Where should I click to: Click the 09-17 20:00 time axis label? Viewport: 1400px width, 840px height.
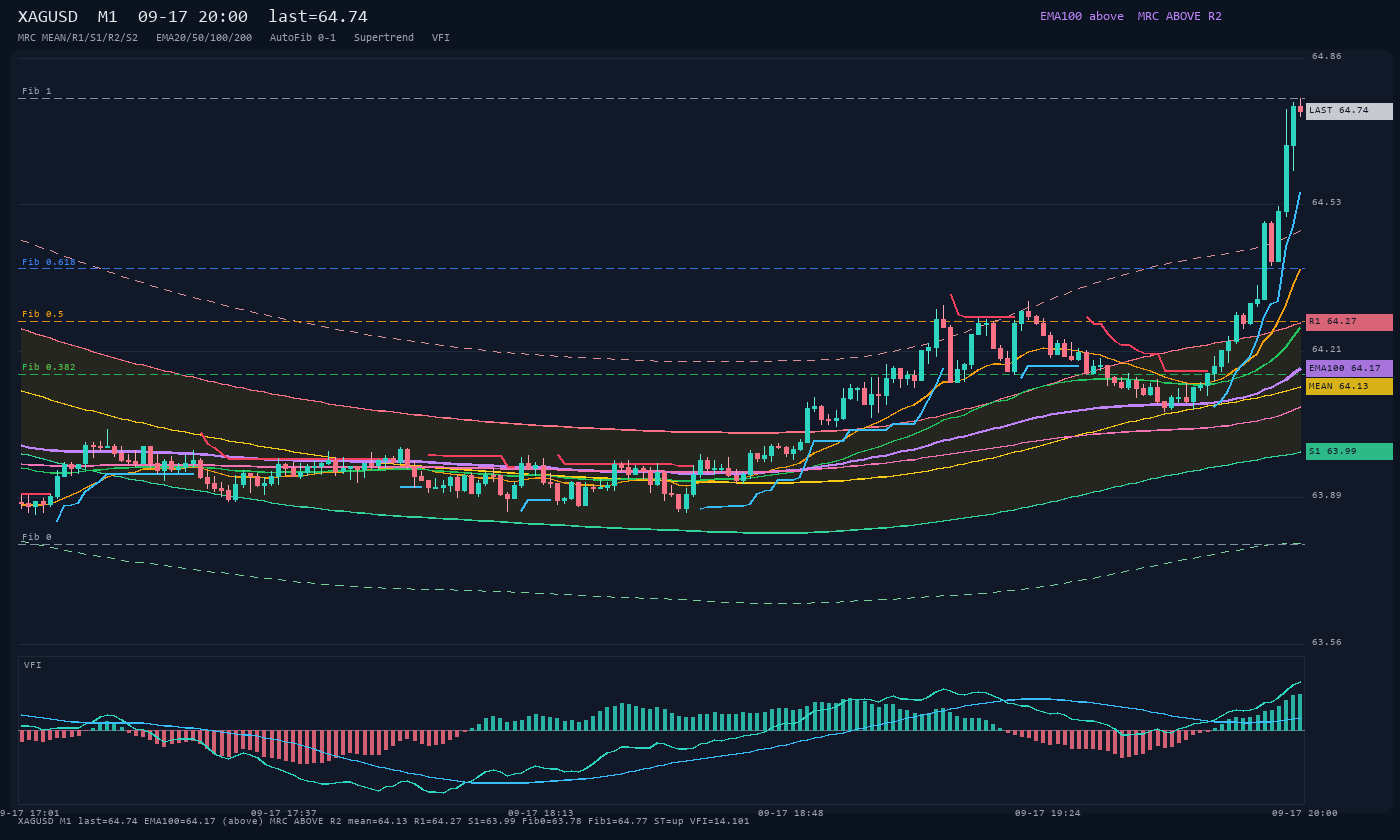point(1305,813)
